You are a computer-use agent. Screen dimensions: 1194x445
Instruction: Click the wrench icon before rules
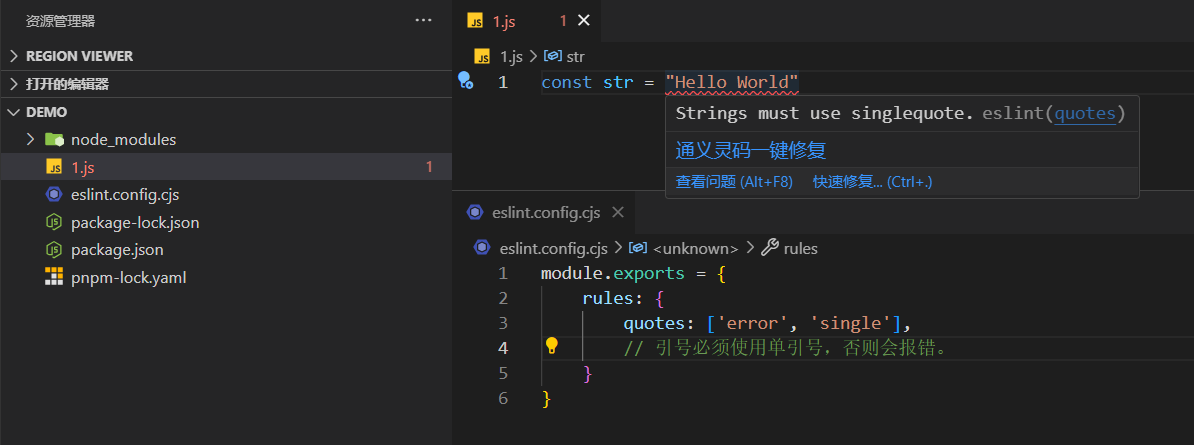click(770, 247)
